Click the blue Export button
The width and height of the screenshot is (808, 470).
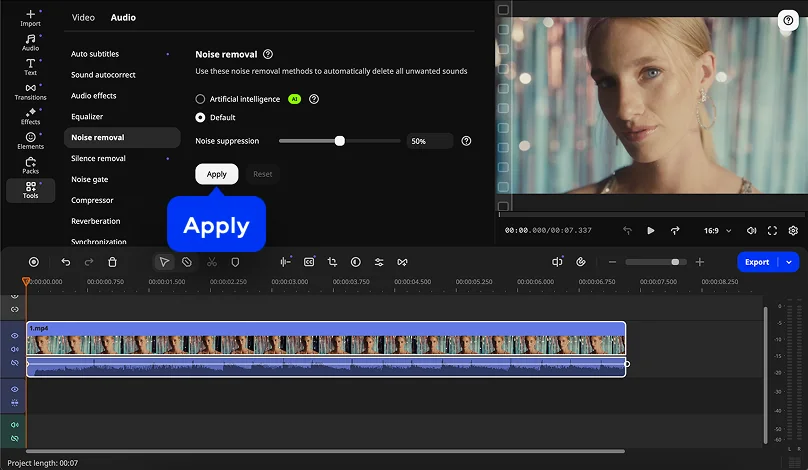(757, 262)
